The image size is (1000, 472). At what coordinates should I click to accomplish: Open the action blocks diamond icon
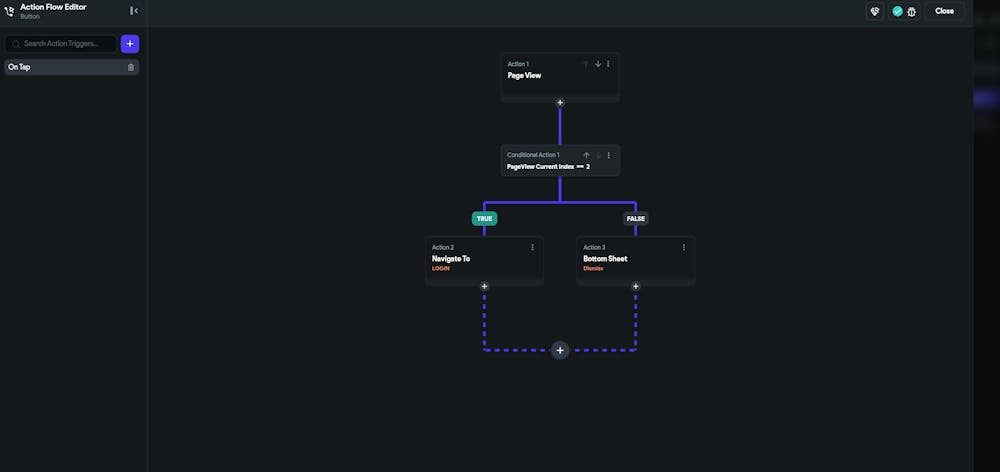pos(875,11)
